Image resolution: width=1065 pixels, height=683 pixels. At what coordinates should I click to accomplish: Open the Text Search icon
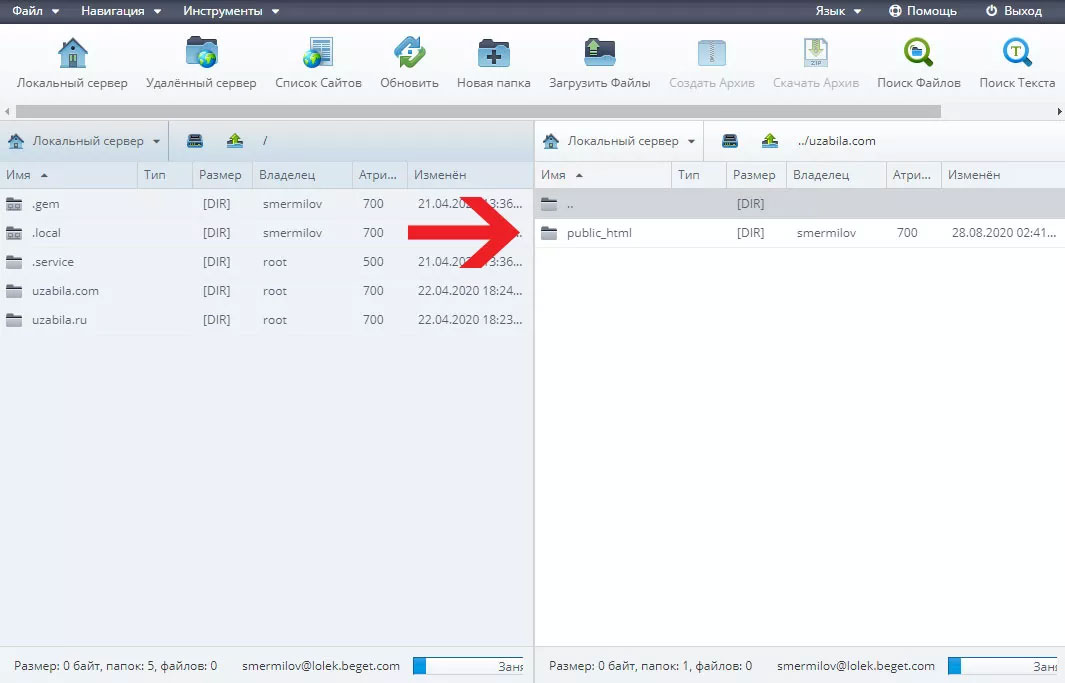coord(1017,53)
